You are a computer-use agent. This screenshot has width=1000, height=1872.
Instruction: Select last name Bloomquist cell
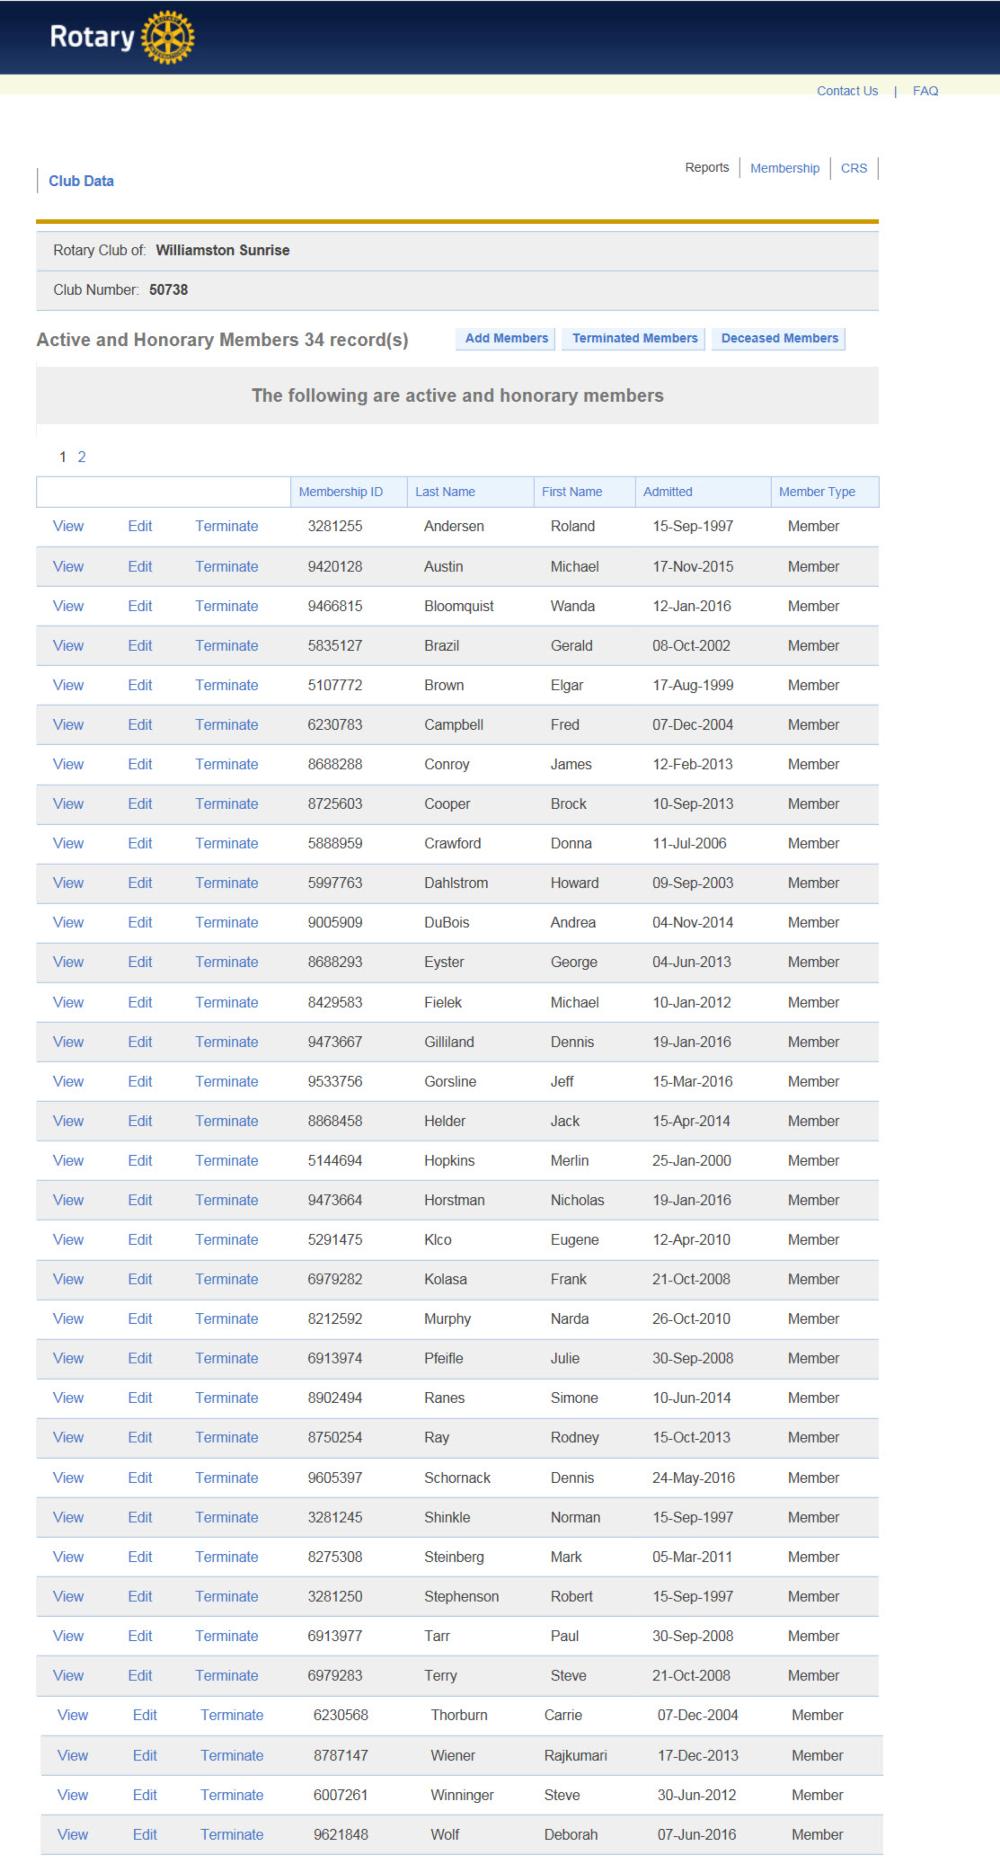click(459, 606)
